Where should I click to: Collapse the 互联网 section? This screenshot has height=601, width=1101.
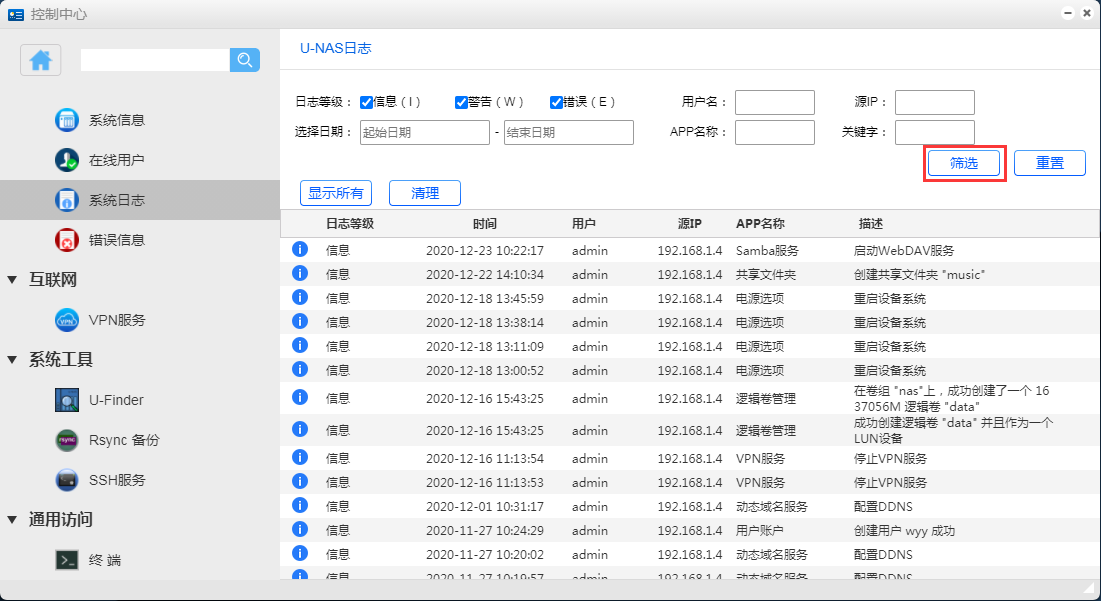click(12, 280)
